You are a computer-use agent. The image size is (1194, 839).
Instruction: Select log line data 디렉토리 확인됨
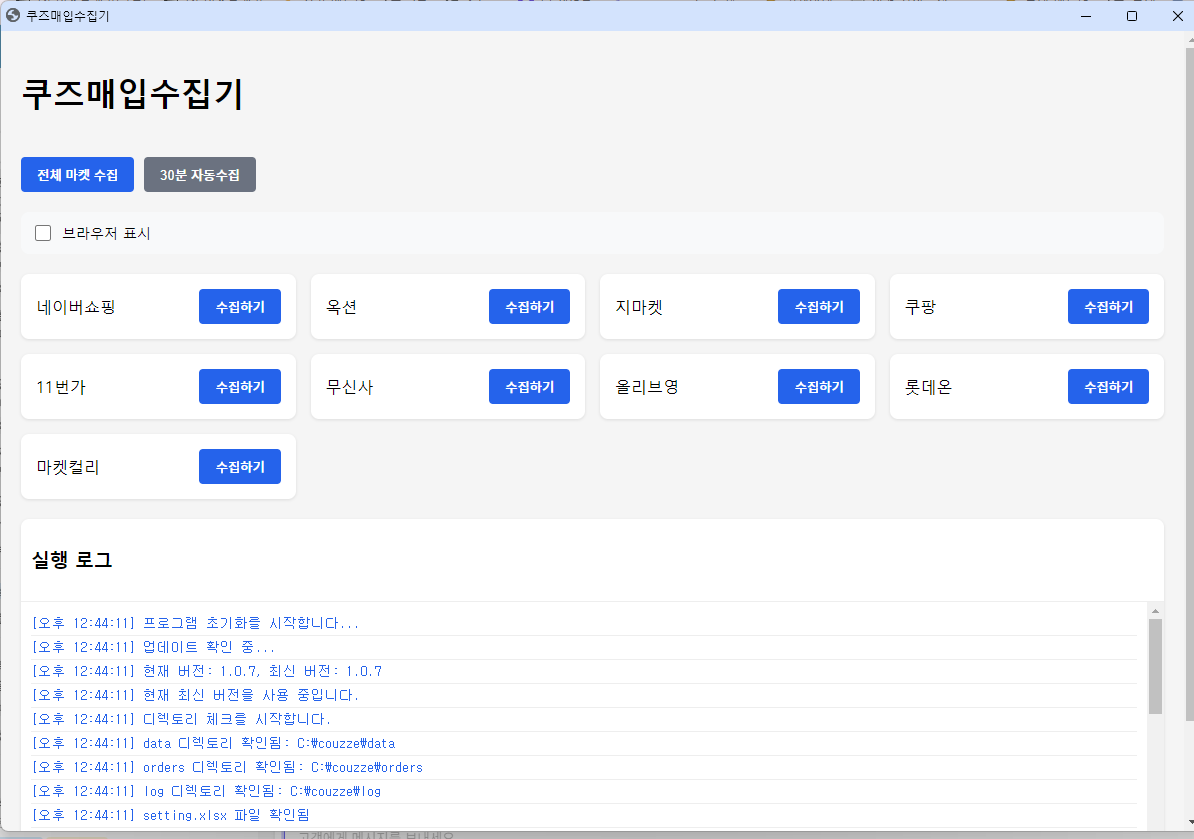coord(584,744)
